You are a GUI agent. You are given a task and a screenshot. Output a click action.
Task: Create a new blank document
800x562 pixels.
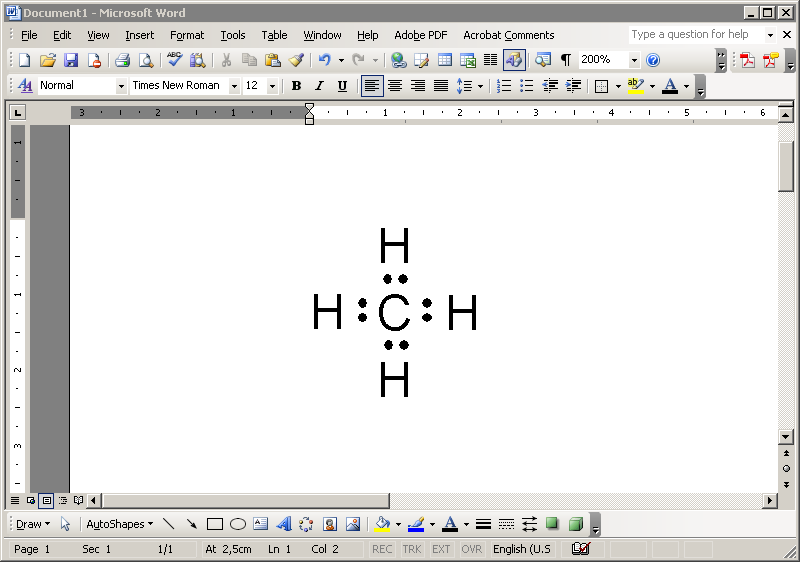tap(24, 60)
